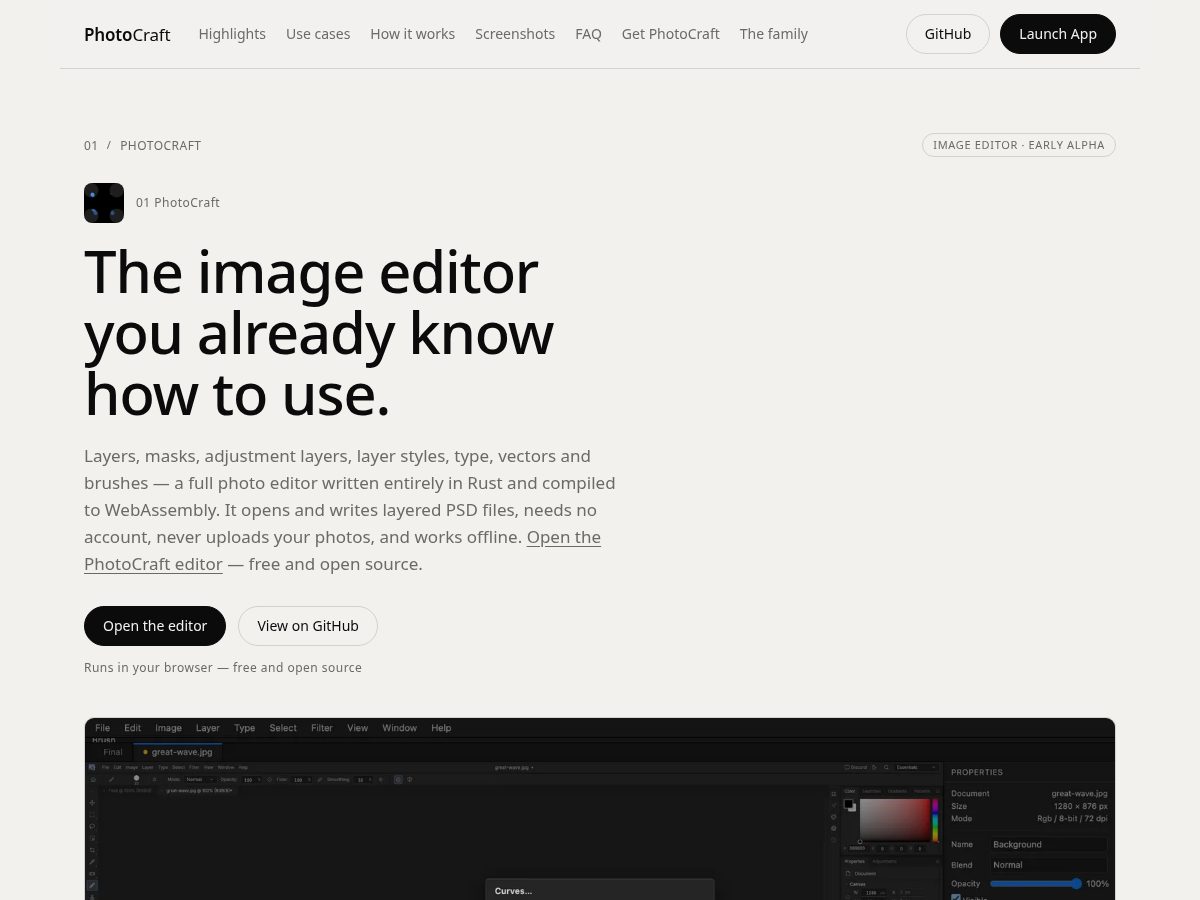The width and height of the screenshot is (1200, 900).
Task: Click the Launch App button
Action: tap(1057, 34)
